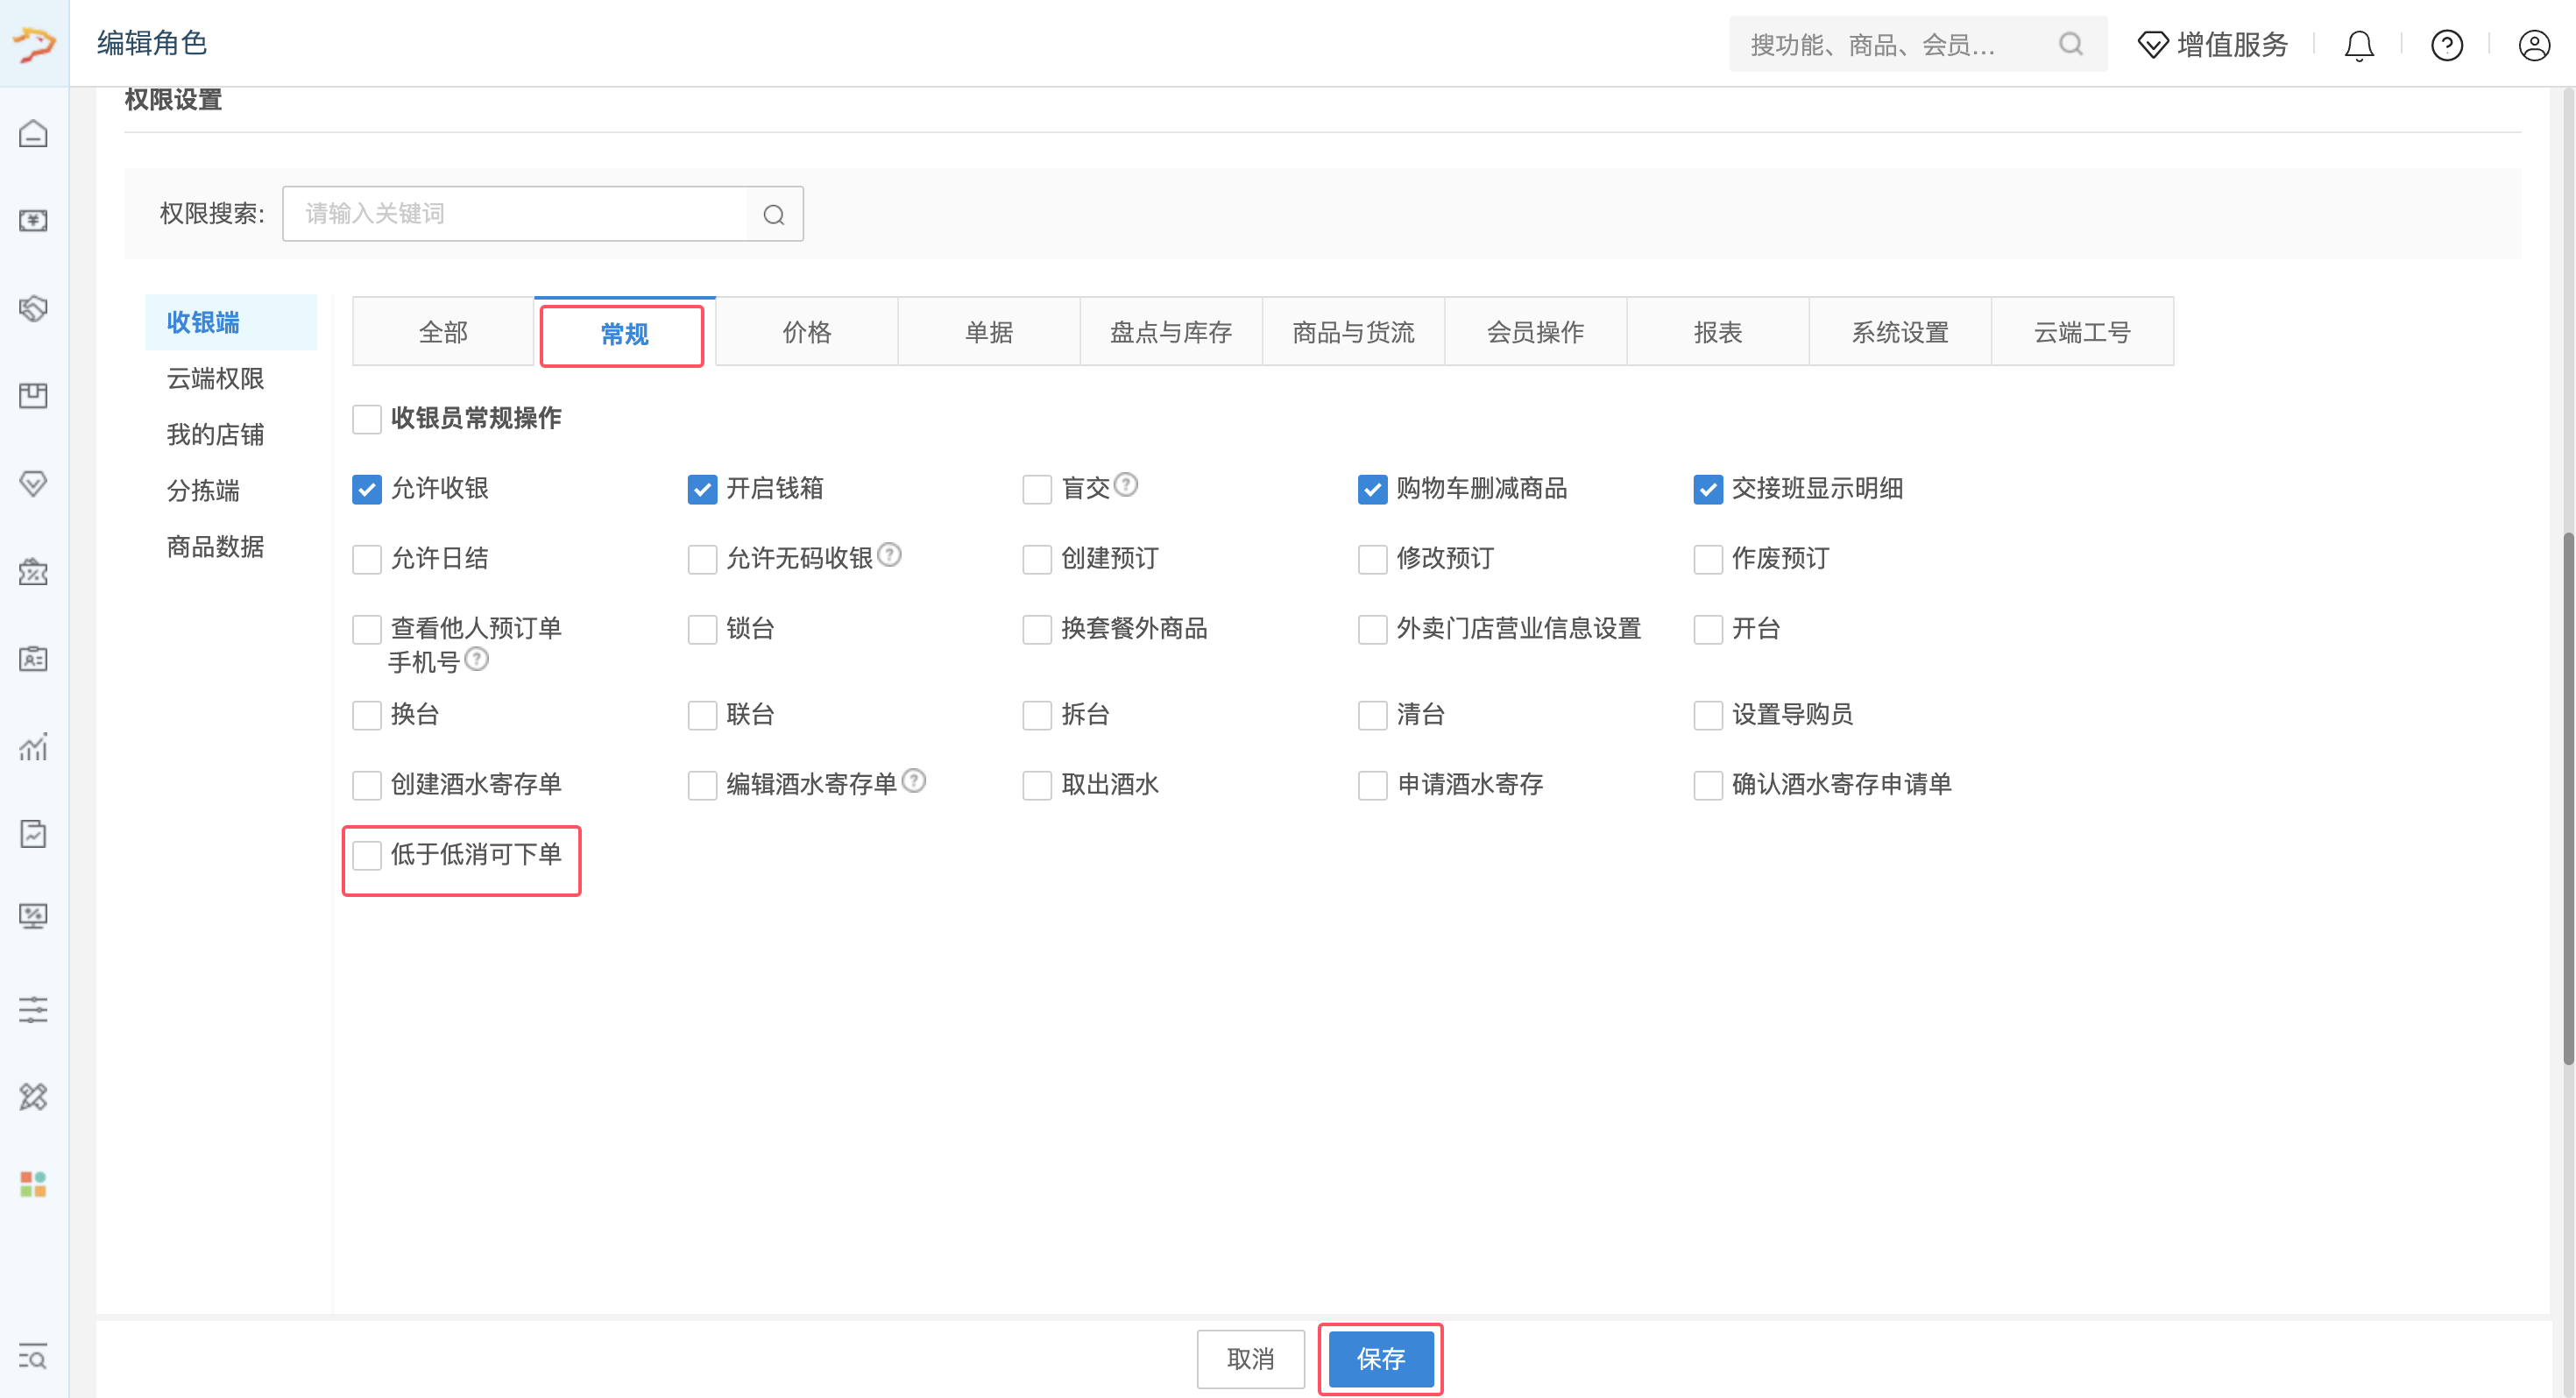
Task: Toggle the 收银员常规操作 group checkbox
Action: coord(367,419)
